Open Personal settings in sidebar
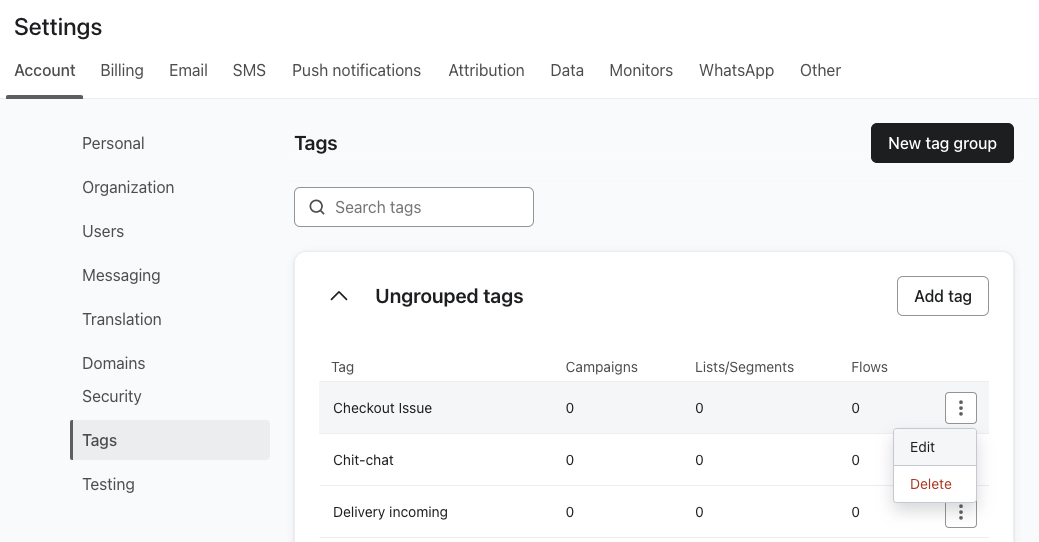This screenshot has width=1039, height=542. (x=113, y=144)
